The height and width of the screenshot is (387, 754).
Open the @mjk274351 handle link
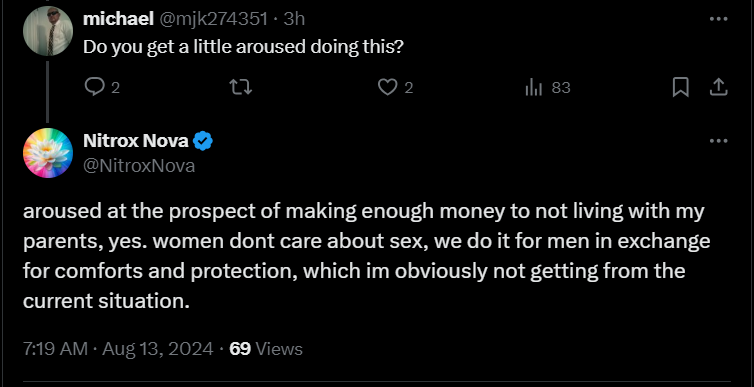(x=213, y=19)
